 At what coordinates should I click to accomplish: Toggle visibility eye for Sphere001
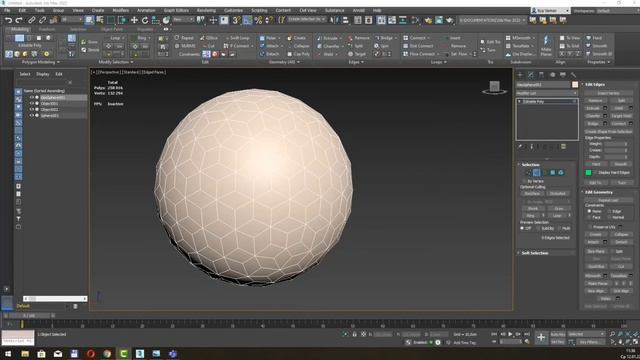click(x=31, y=116)
